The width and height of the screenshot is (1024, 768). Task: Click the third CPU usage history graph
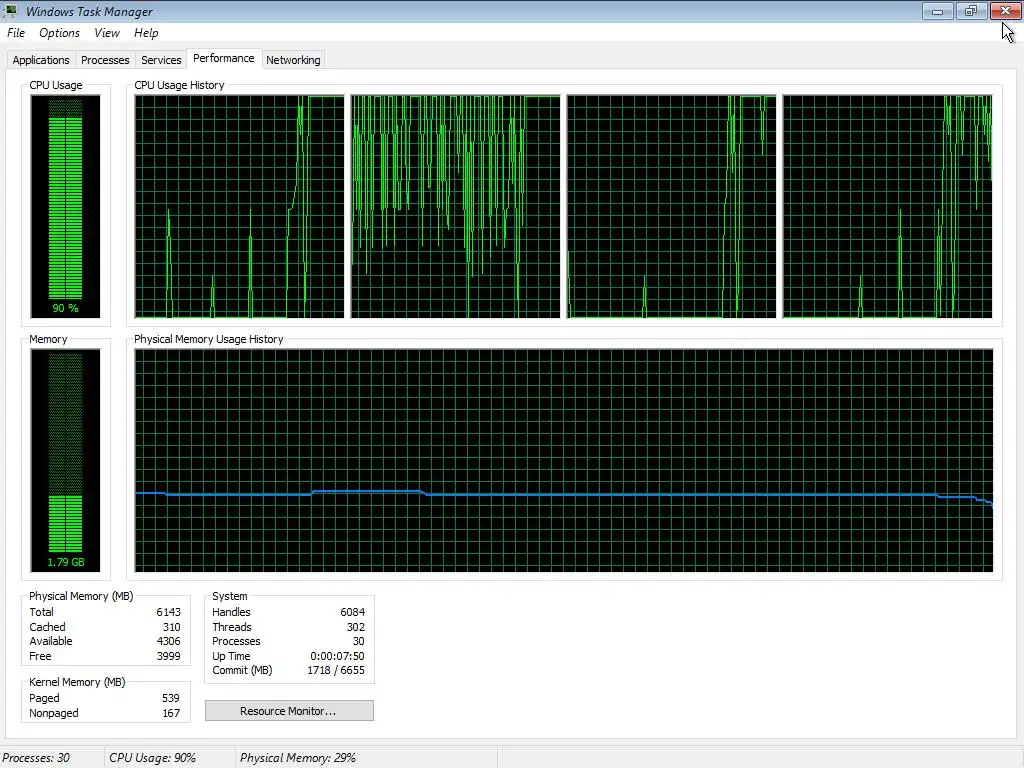(671, 206)
